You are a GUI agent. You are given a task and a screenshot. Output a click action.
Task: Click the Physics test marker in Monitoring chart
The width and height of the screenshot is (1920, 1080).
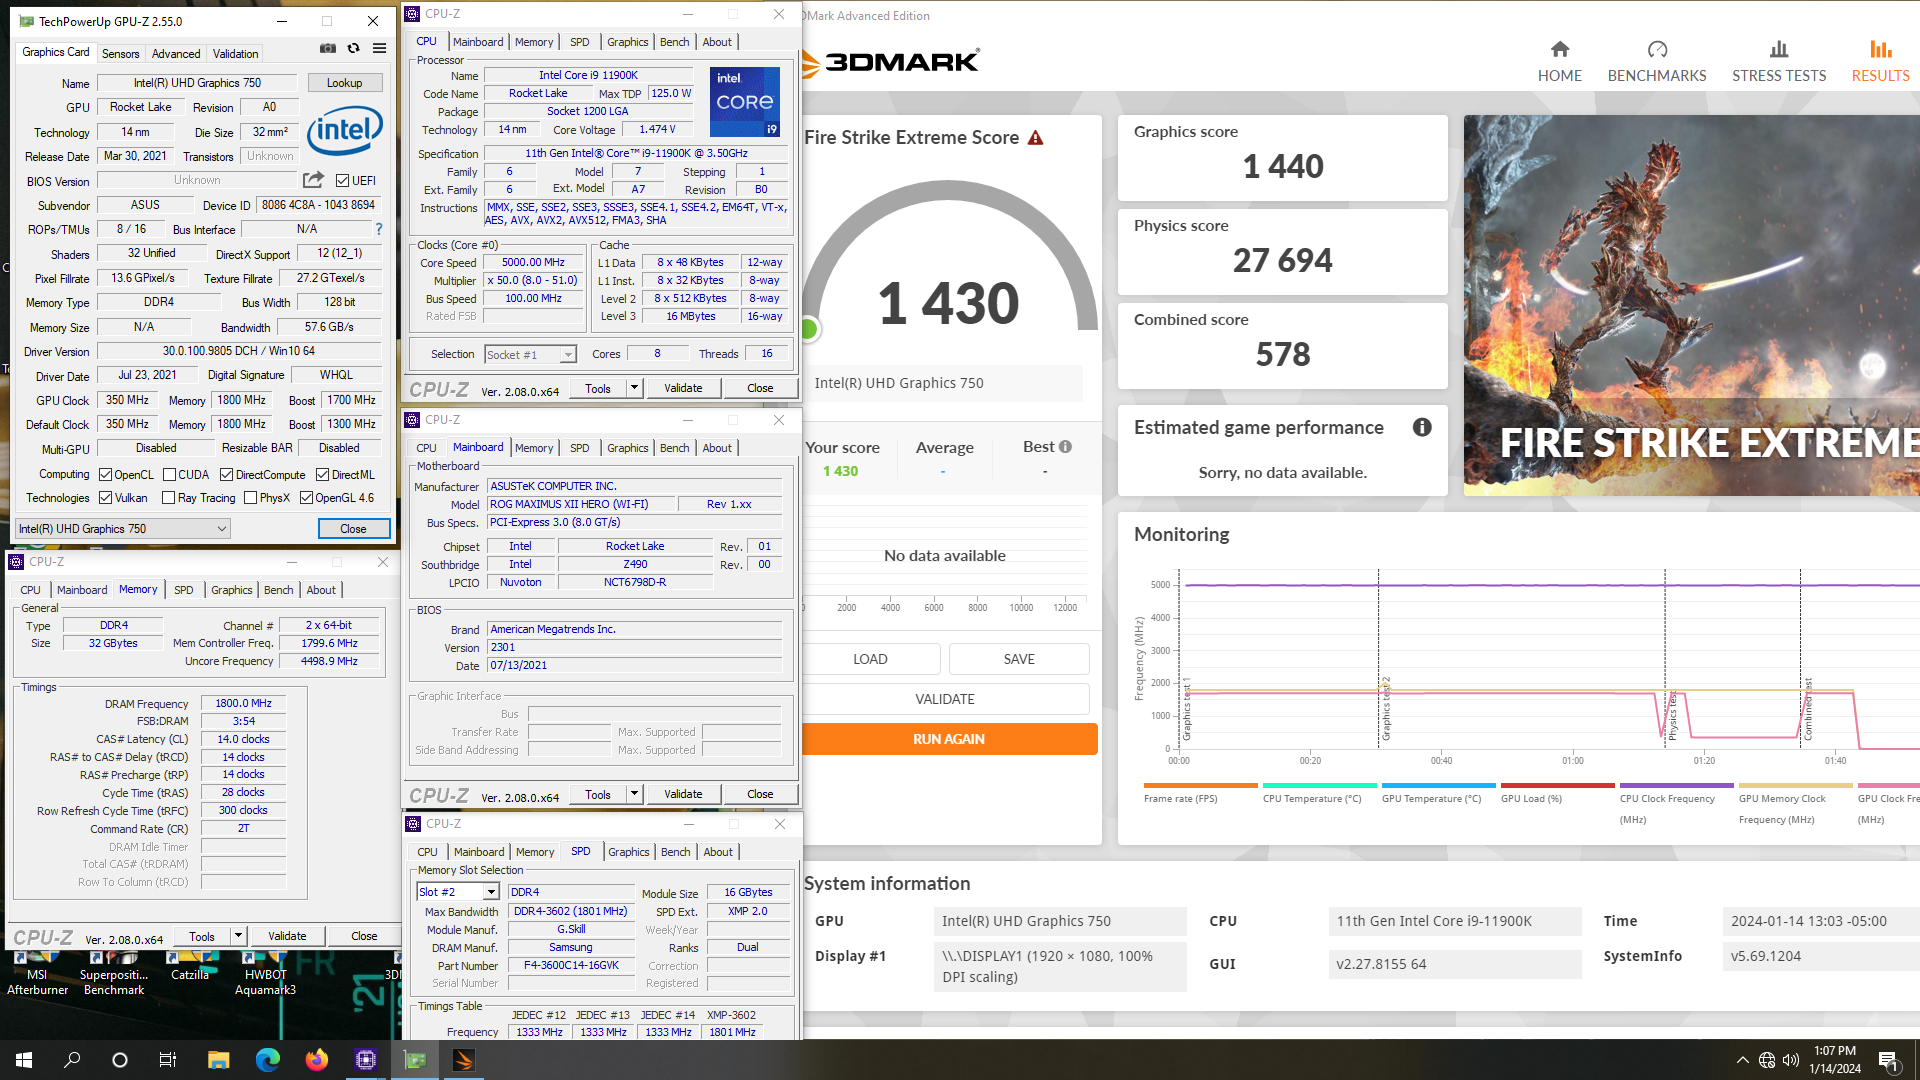pos(1671,716)
